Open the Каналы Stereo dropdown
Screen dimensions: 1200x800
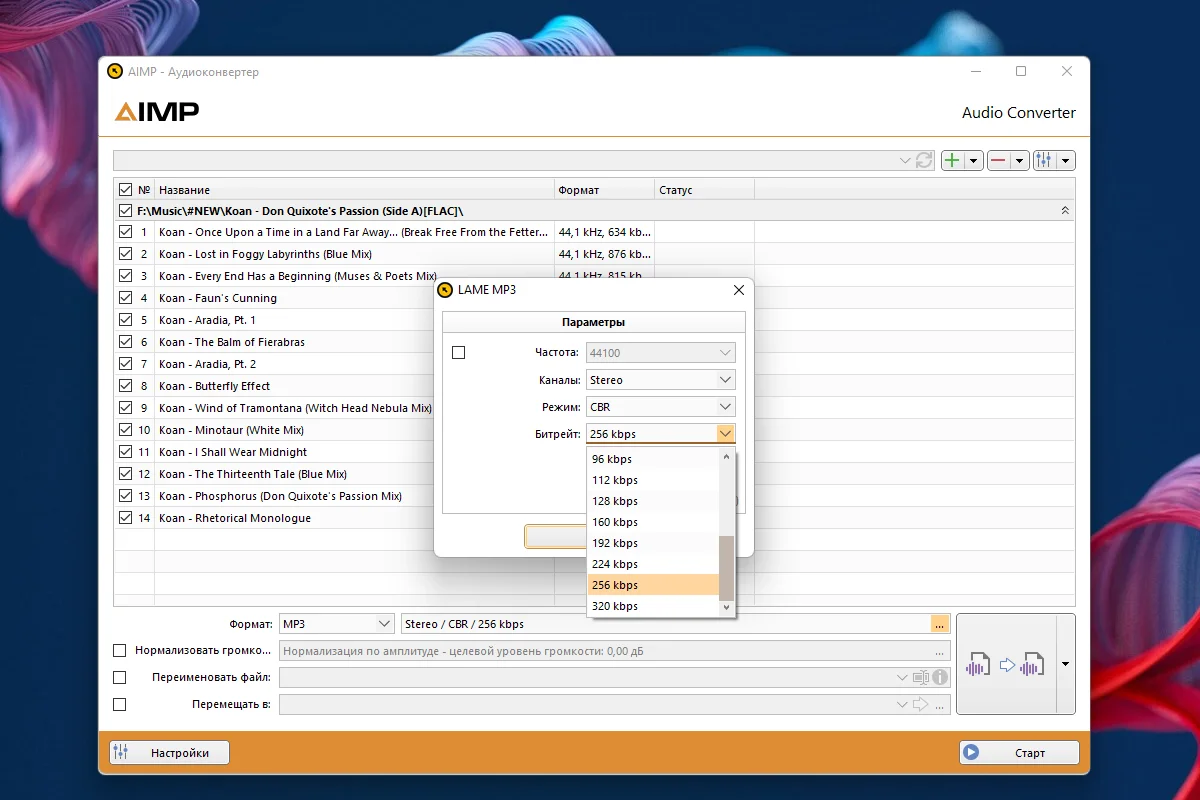pyautogui.click(x=661, y=380)
